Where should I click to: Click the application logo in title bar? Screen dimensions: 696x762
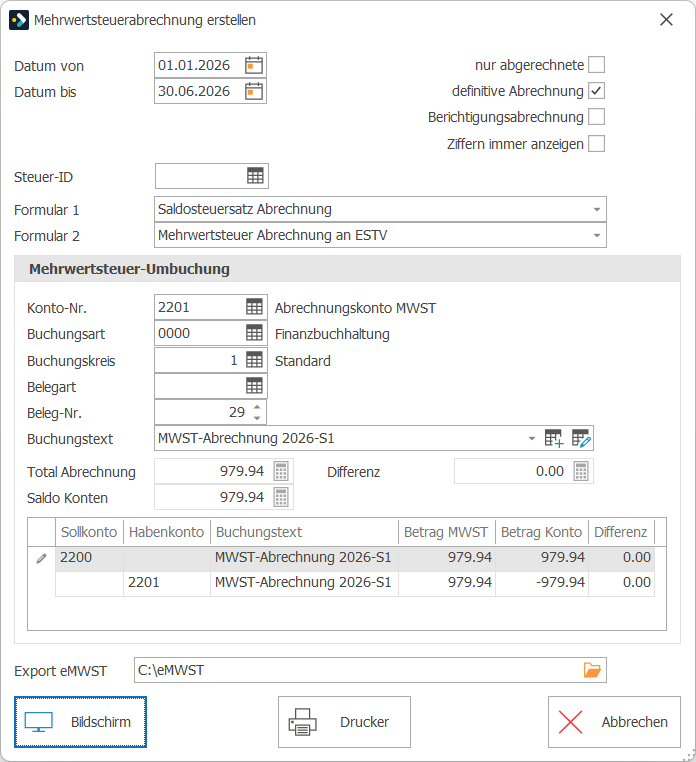click(x=19, y=20)
